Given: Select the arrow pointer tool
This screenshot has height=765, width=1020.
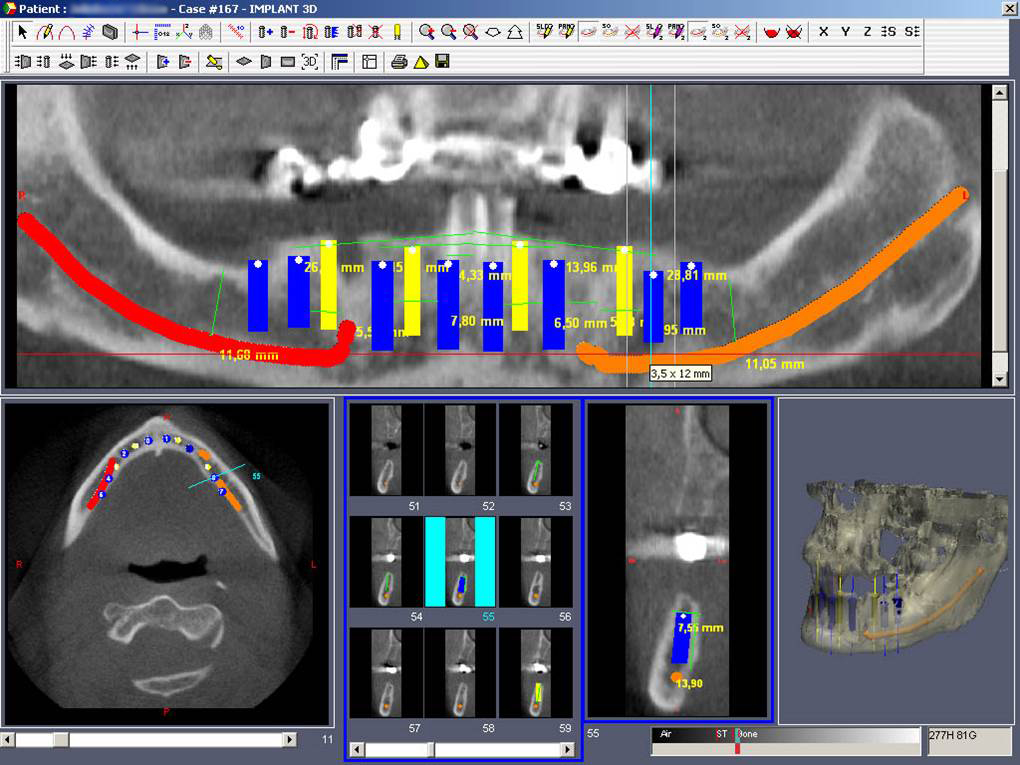Looking at the screenshot, I should tap(23, 32).
